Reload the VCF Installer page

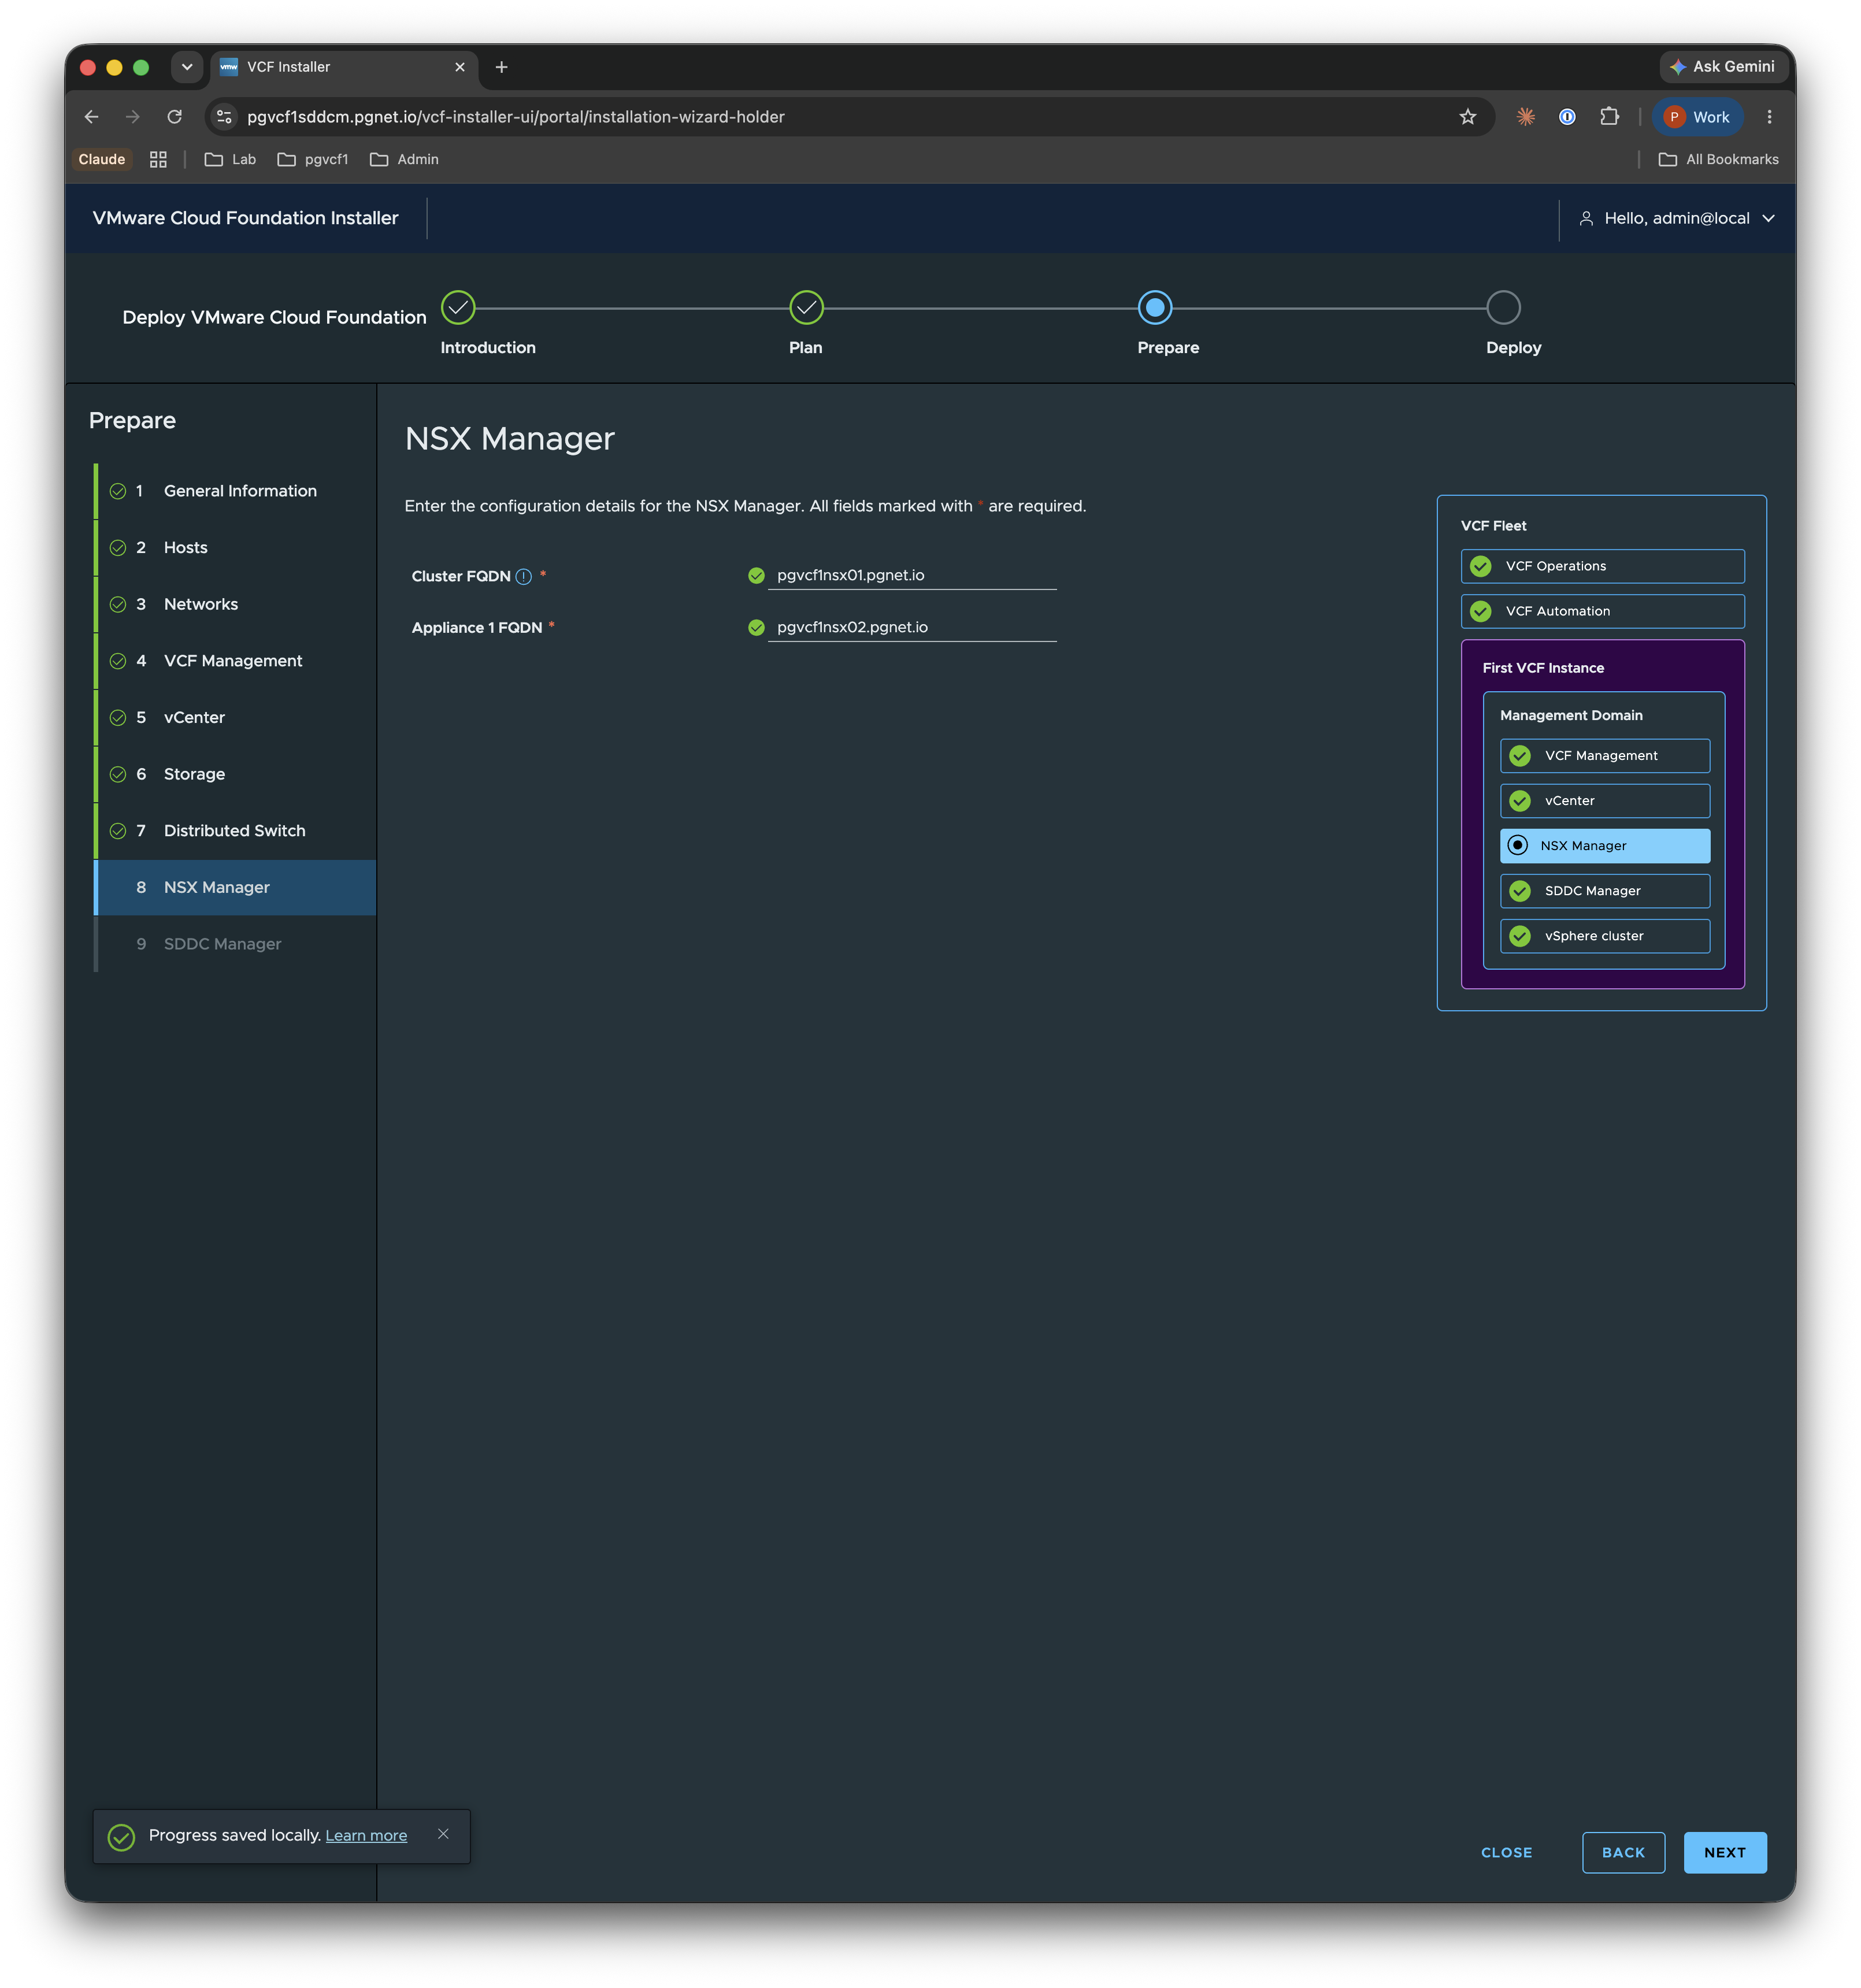click(174, 117)
